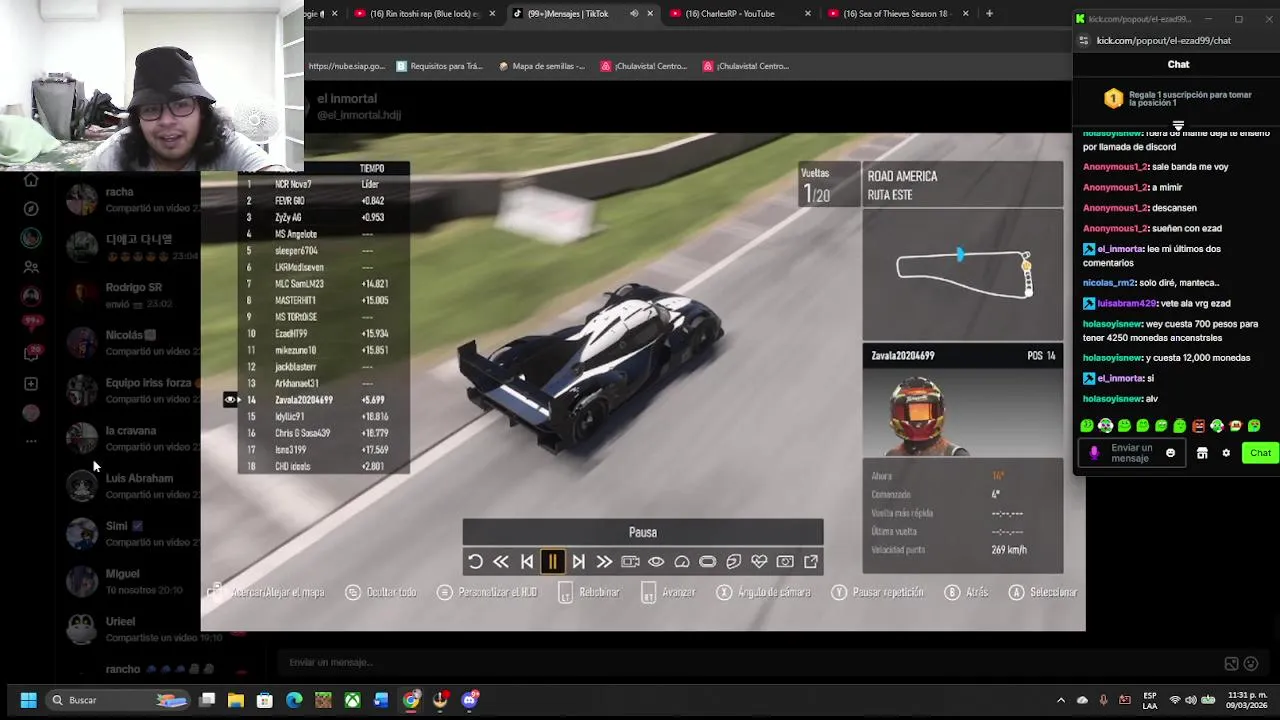Open photo mode camera icon in replay bar
The width and height of the screenshot is (1280, 720).
click(785, 562)
